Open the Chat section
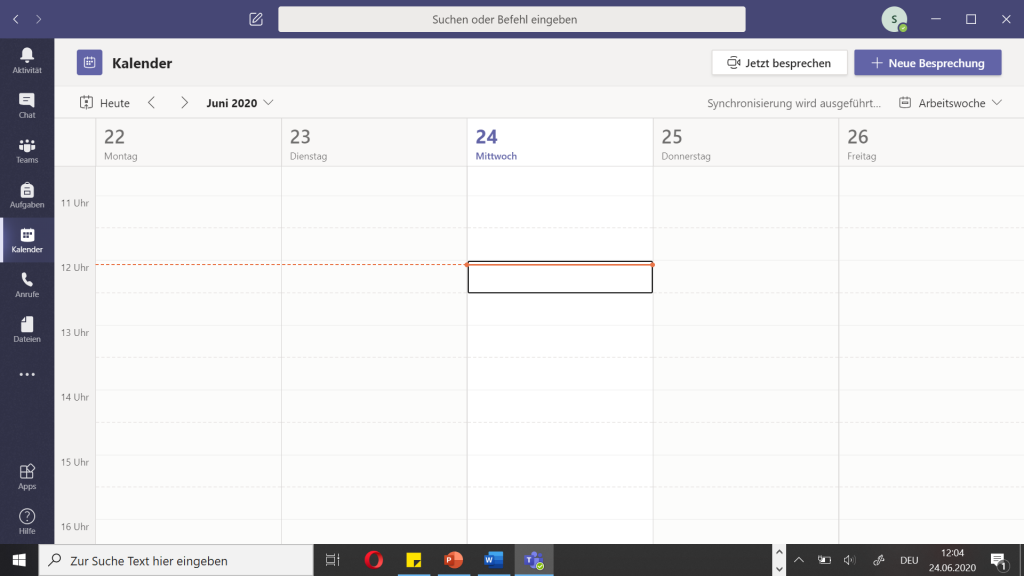 click(x=27, y=106)
